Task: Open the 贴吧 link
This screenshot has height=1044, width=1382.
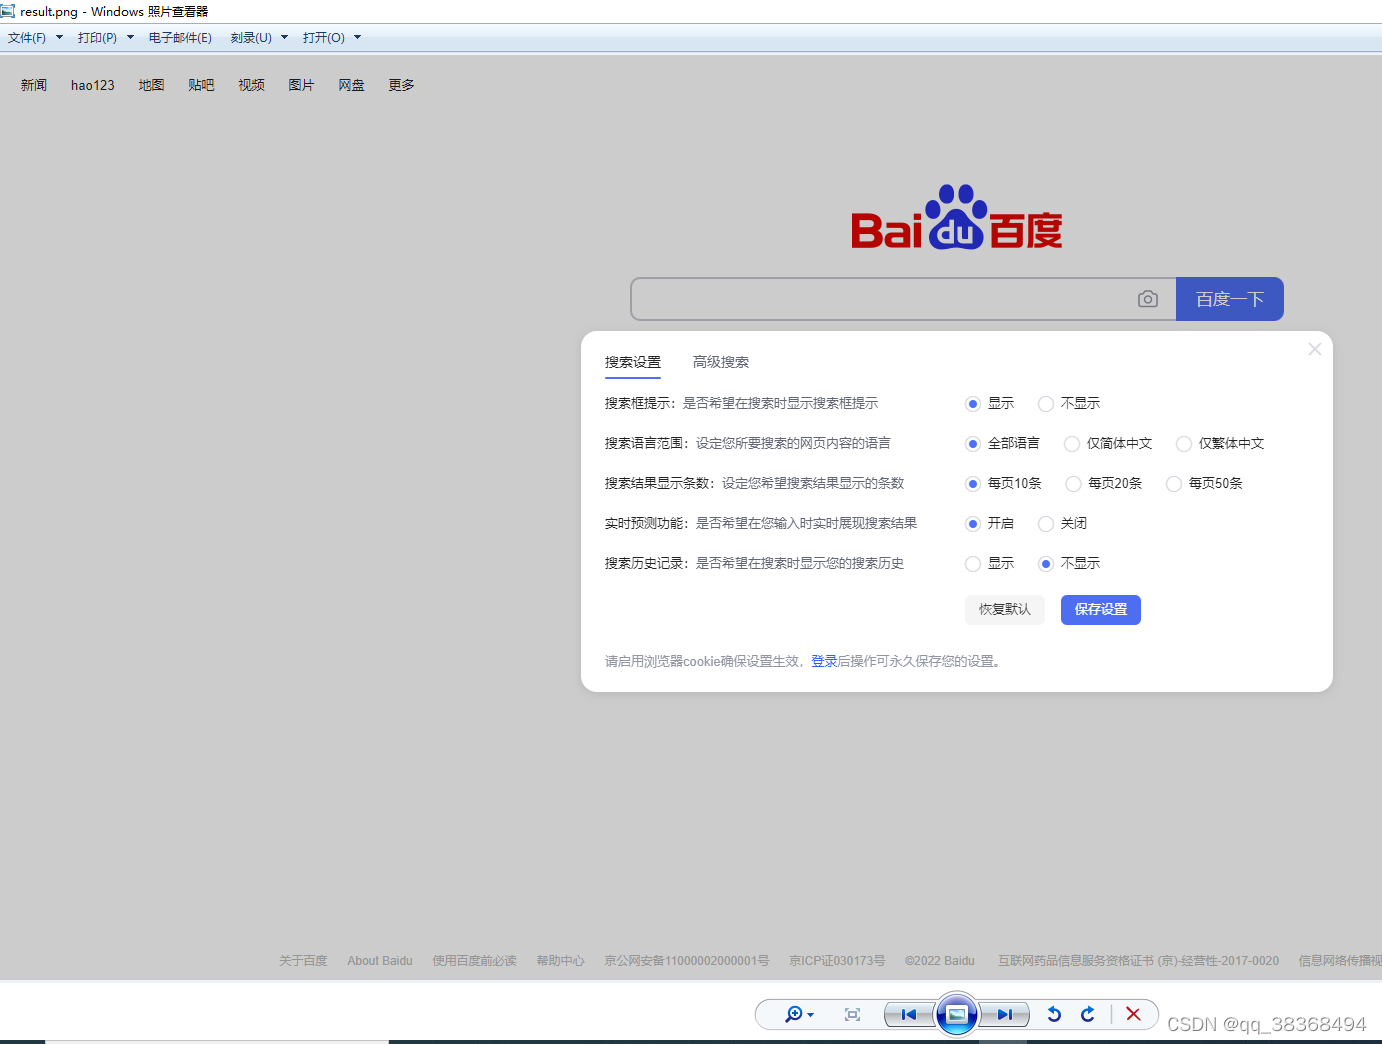Action: pyautogui.click(x=201, y=85)
